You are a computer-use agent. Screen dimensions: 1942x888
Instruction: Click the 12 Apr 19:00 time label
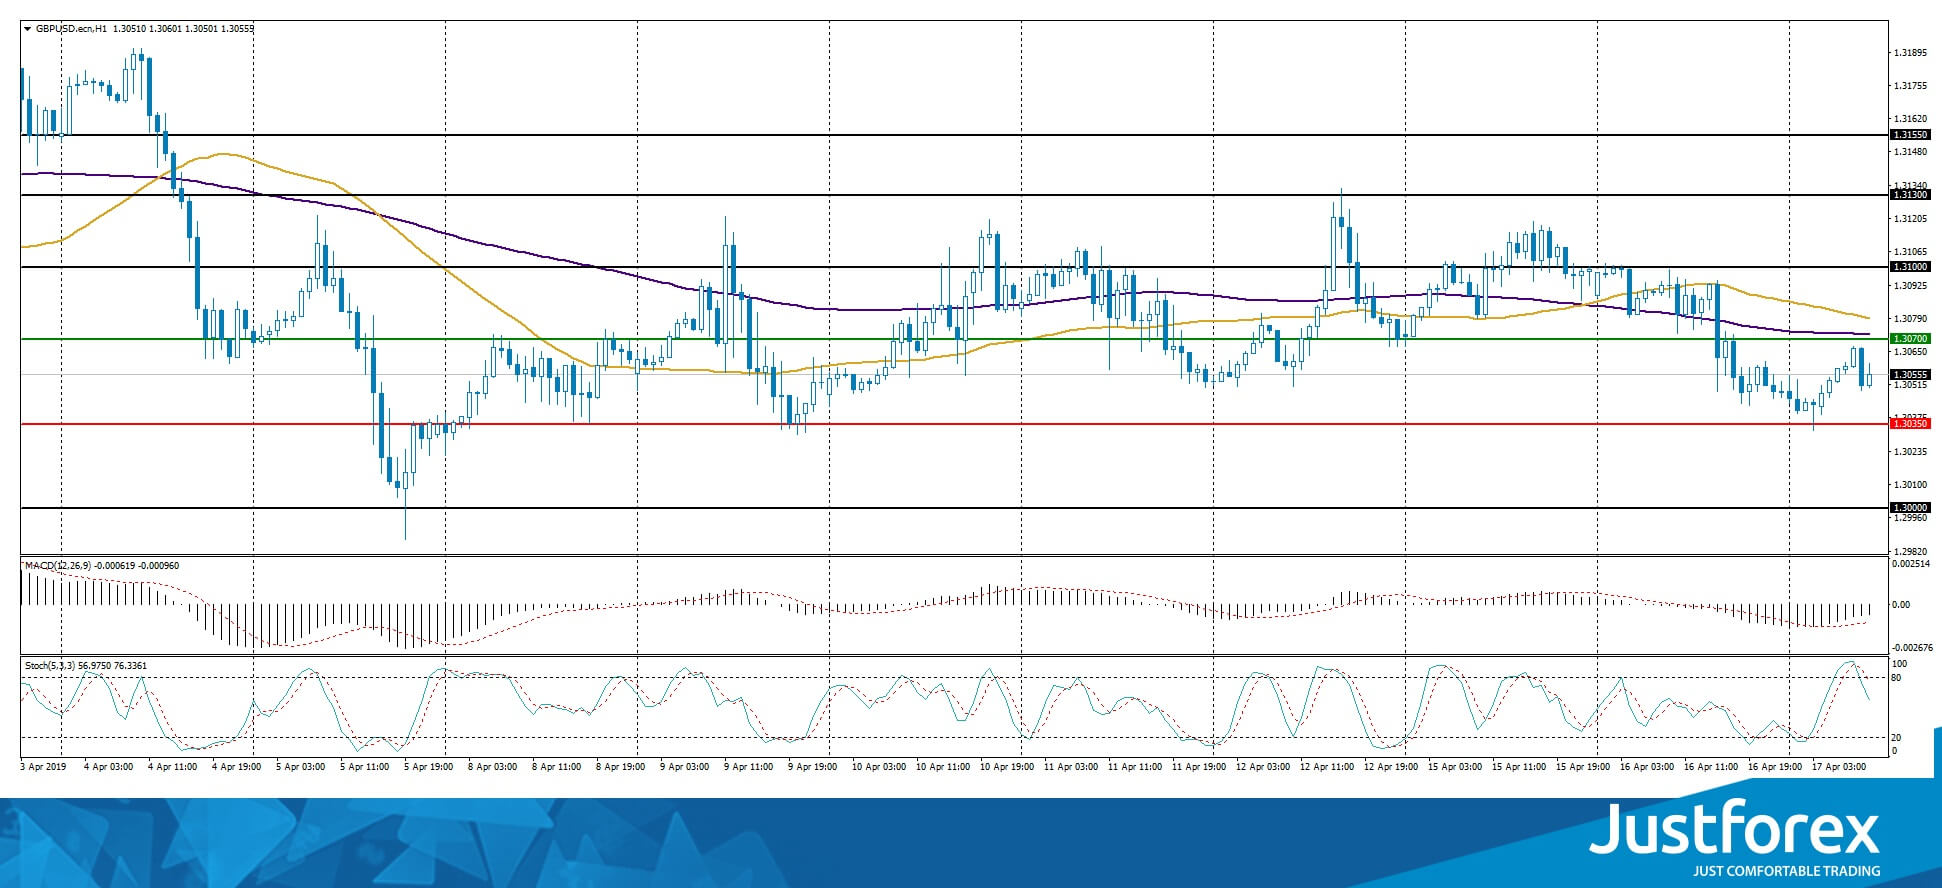point(1390,767)
